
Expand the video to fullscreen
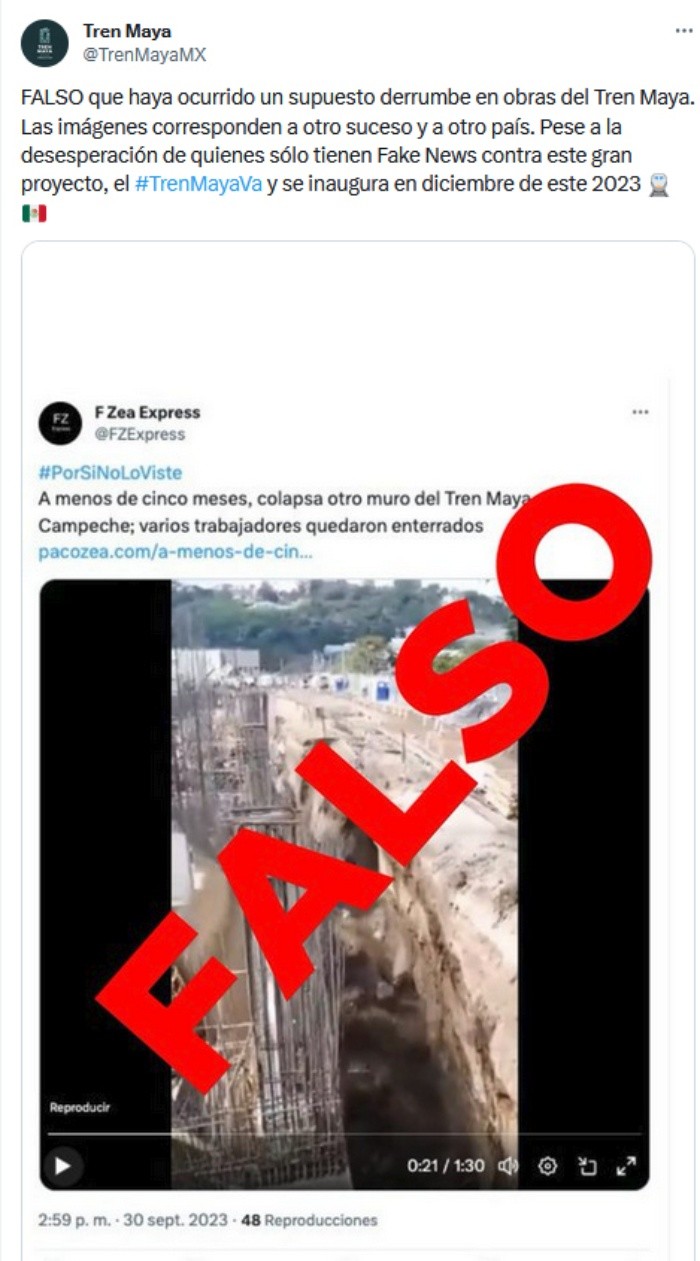pos(626,1165)
